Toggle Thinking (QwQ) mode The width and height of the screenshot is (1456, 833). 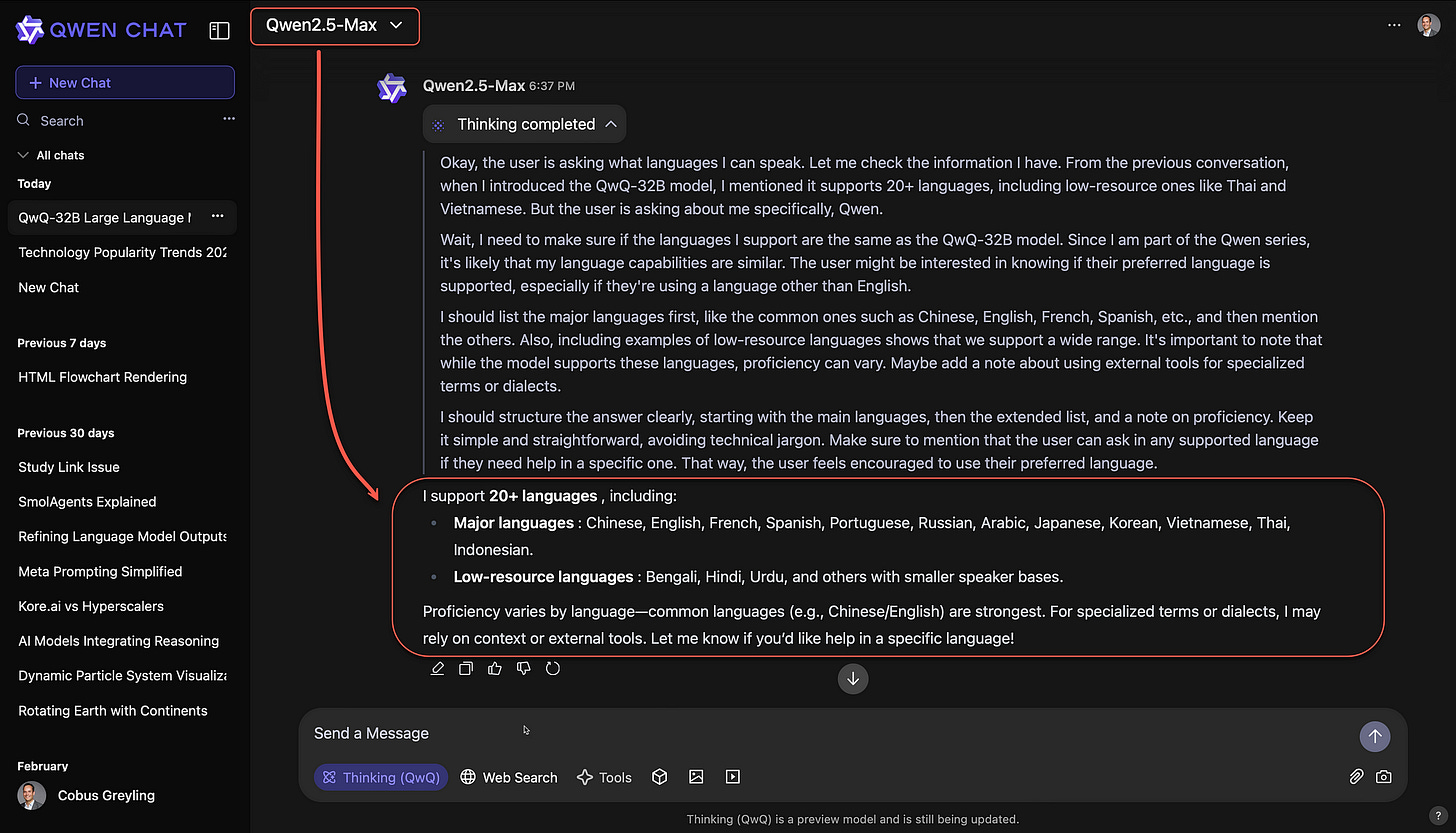coord(381,777)
